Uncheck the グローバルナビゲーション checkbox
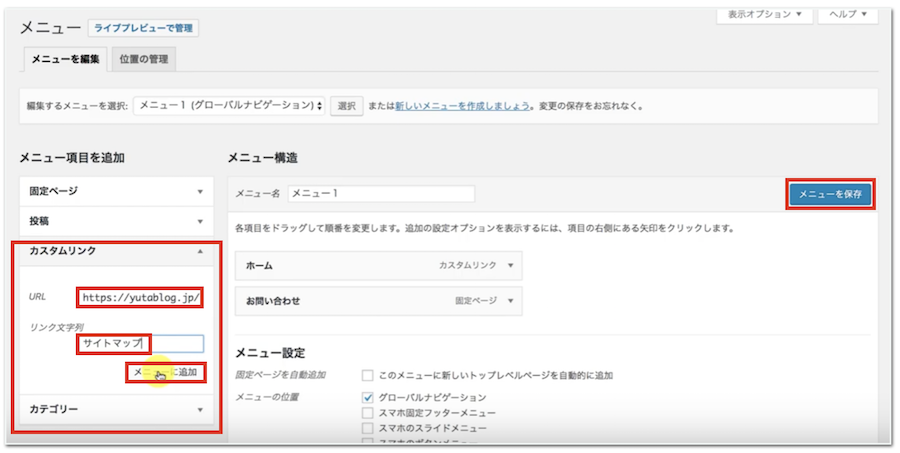Image resolution: width=900 pixels, height=453 pixels. pyautogui.click(x=368, y=397)
